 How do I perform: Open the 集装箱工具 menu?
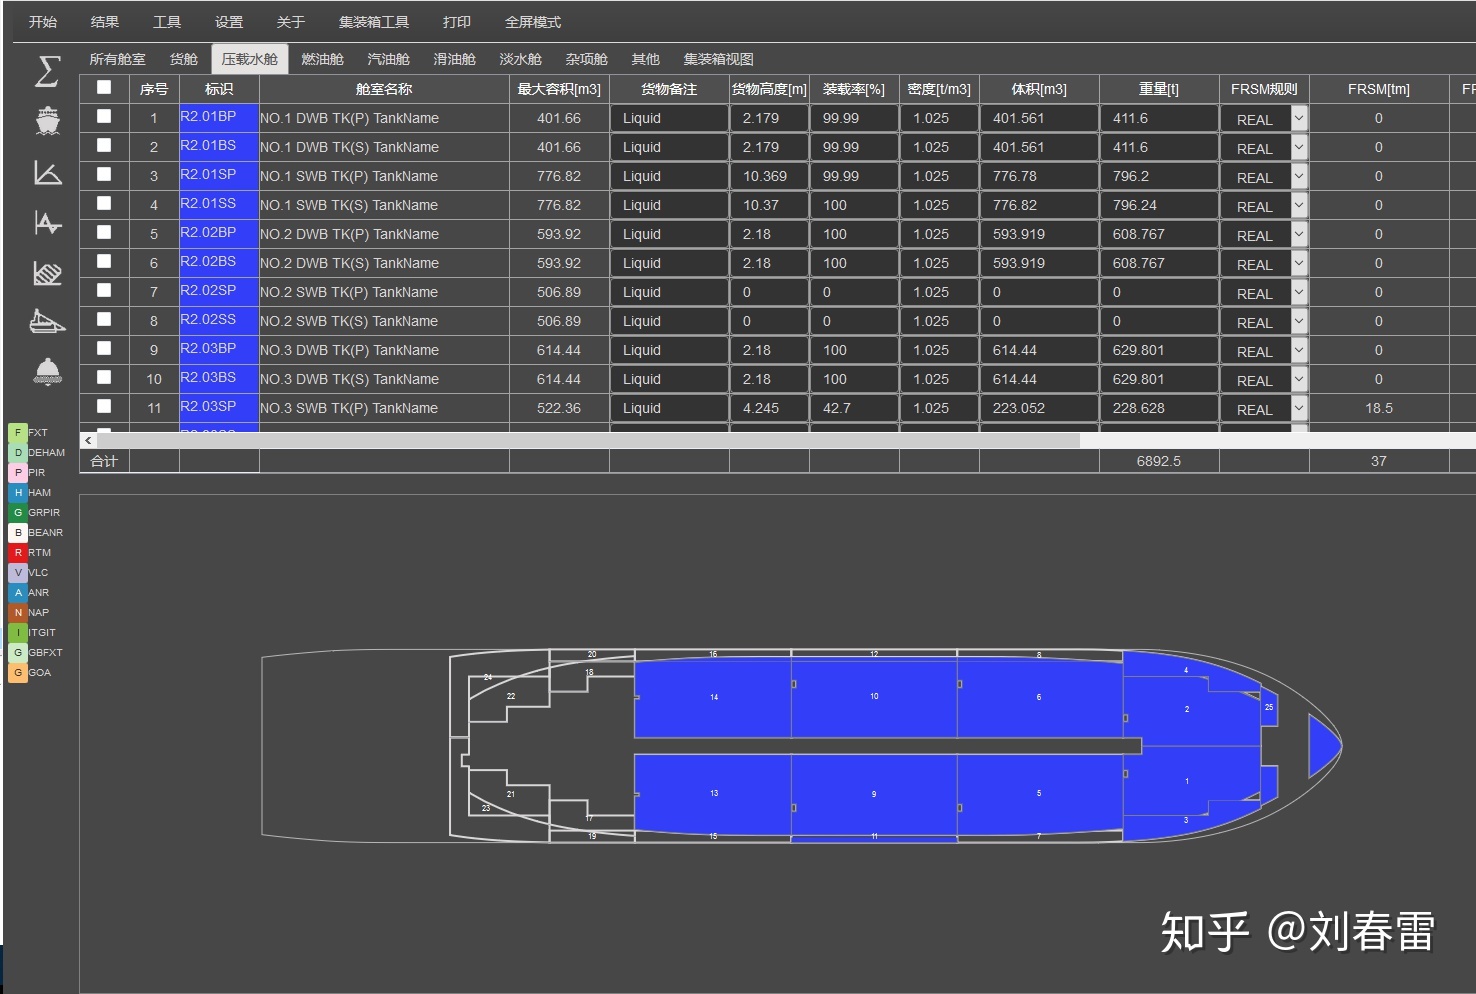[374, 22]
